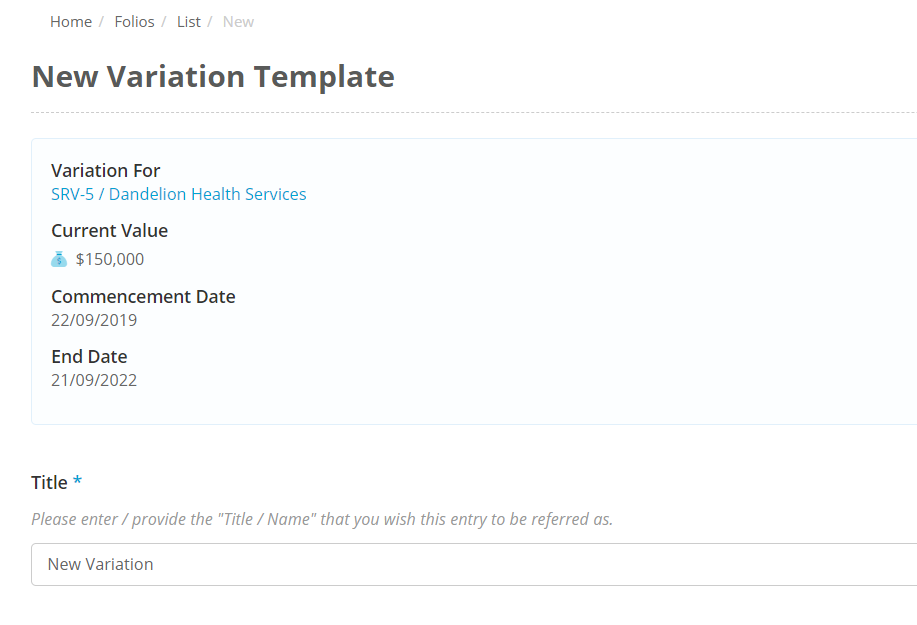This screenshot has height=625, width=917.
Task: Click the commencement date 22/09/2019
Action: tap(94, 320)
